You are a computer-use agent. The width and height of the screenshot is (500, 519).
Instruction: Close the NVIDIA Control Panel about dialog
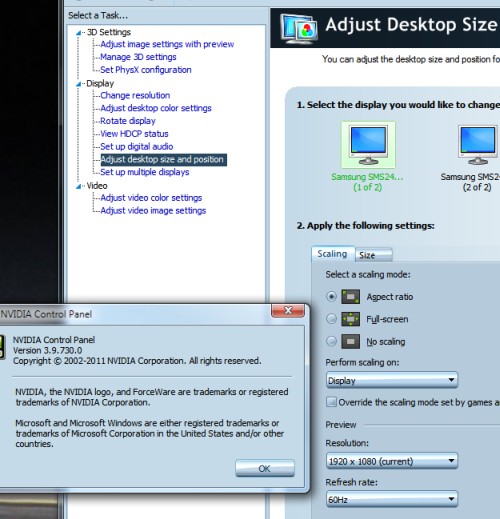tap(288, 311)
